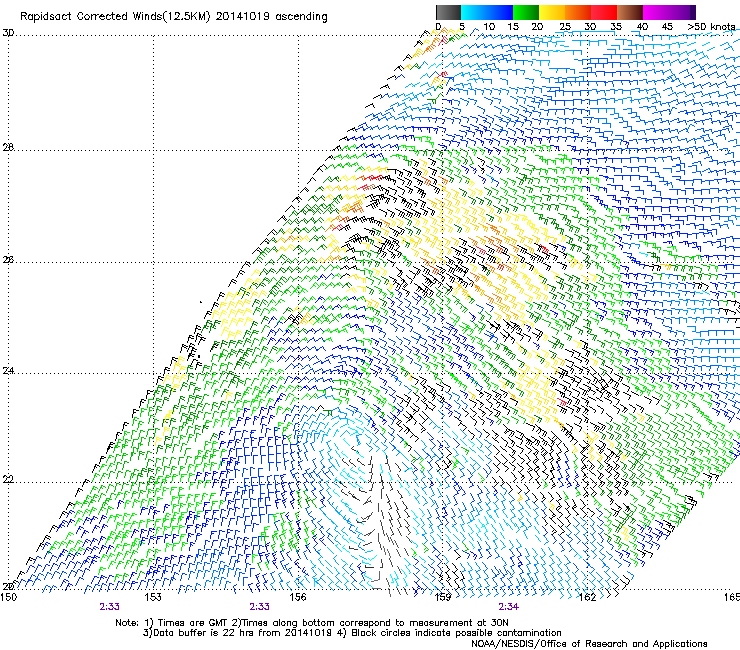Click the longitude label 159
Image resolution: width=740 pixels, height=650 pixels.
pyautogui.click(x=443, y=597)
